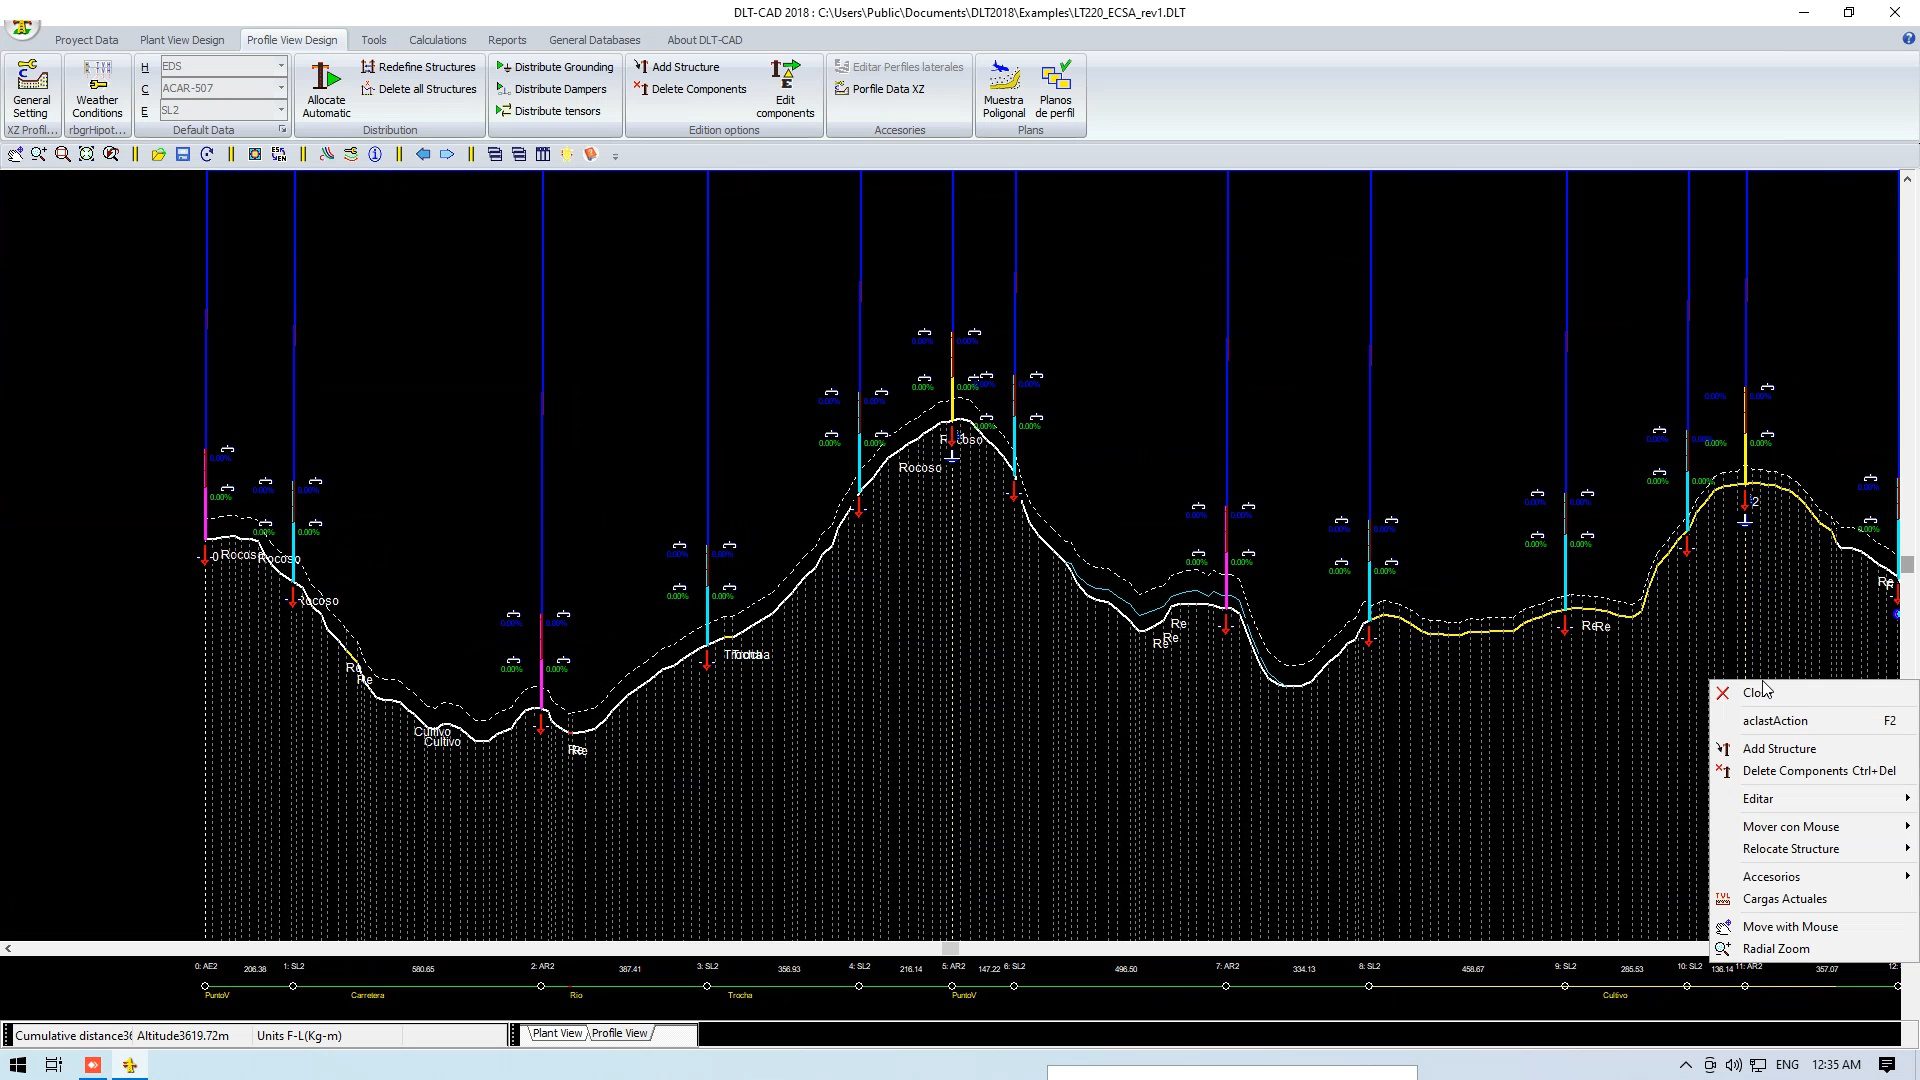Click the Muestra Poligonal icon

pyautogui.click(x=1003, y=88)
